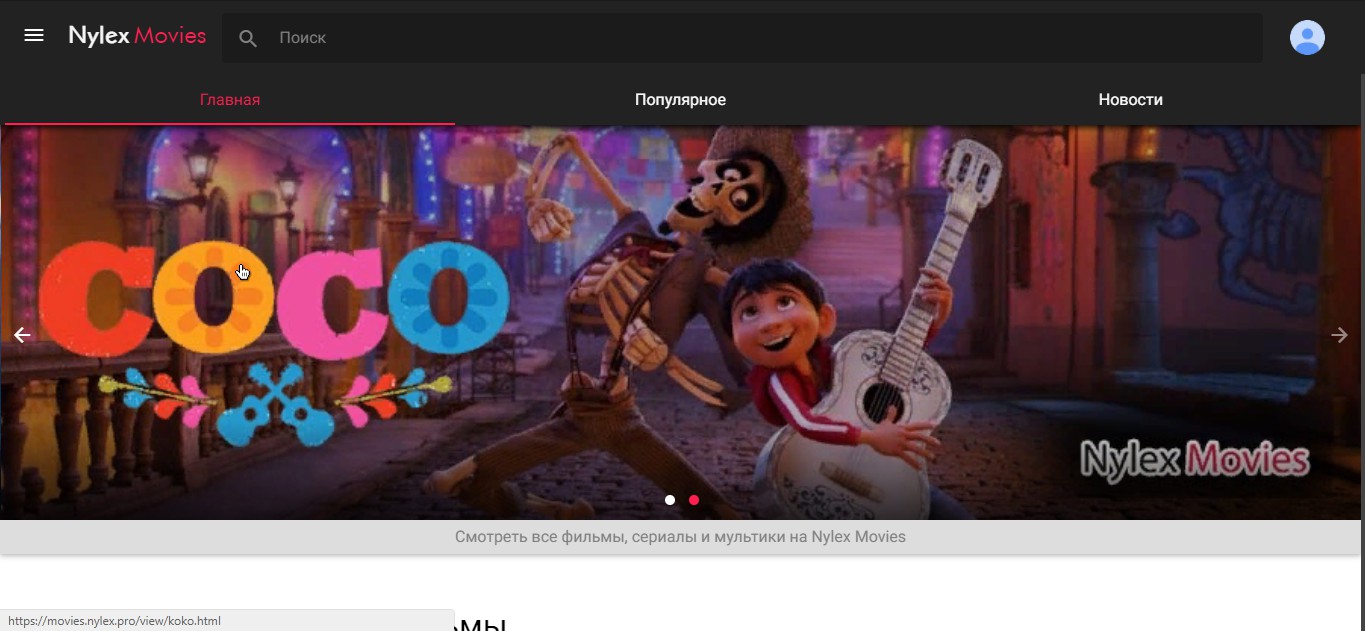The image size is (1365, 631).
Task: Open the hamburger navigation menu
Action: pos(34,36)
